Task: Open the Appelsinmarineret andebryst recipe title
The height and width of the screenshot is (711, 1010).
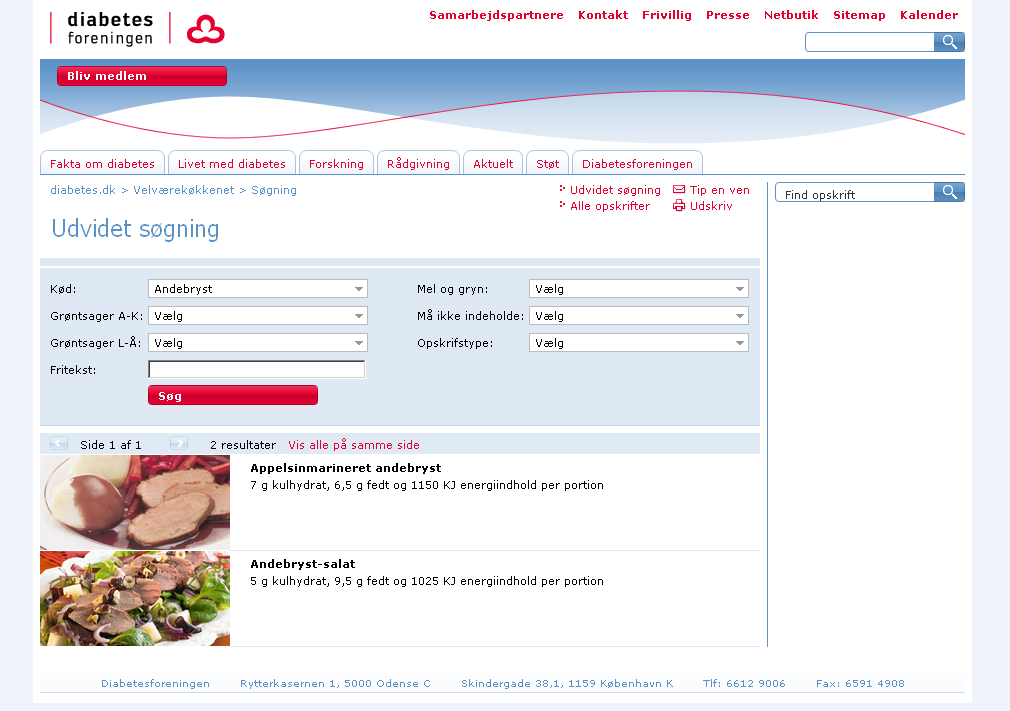Action: pos(346,468)
